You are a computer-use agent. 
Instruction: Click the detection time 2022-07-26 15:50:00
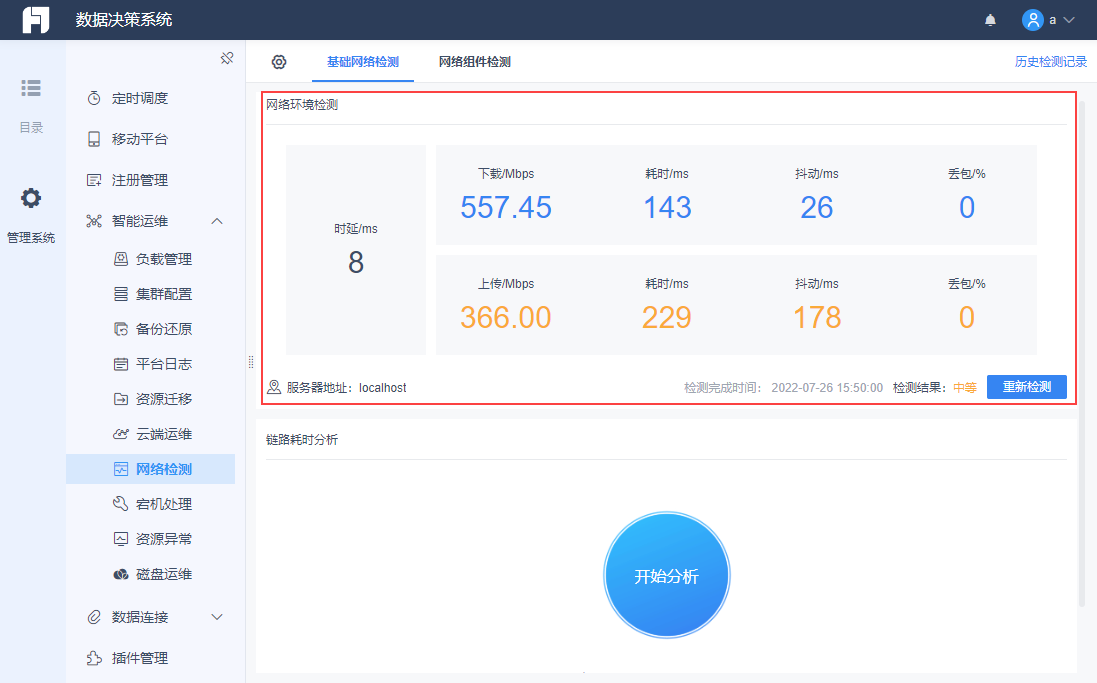coord(827,388)
